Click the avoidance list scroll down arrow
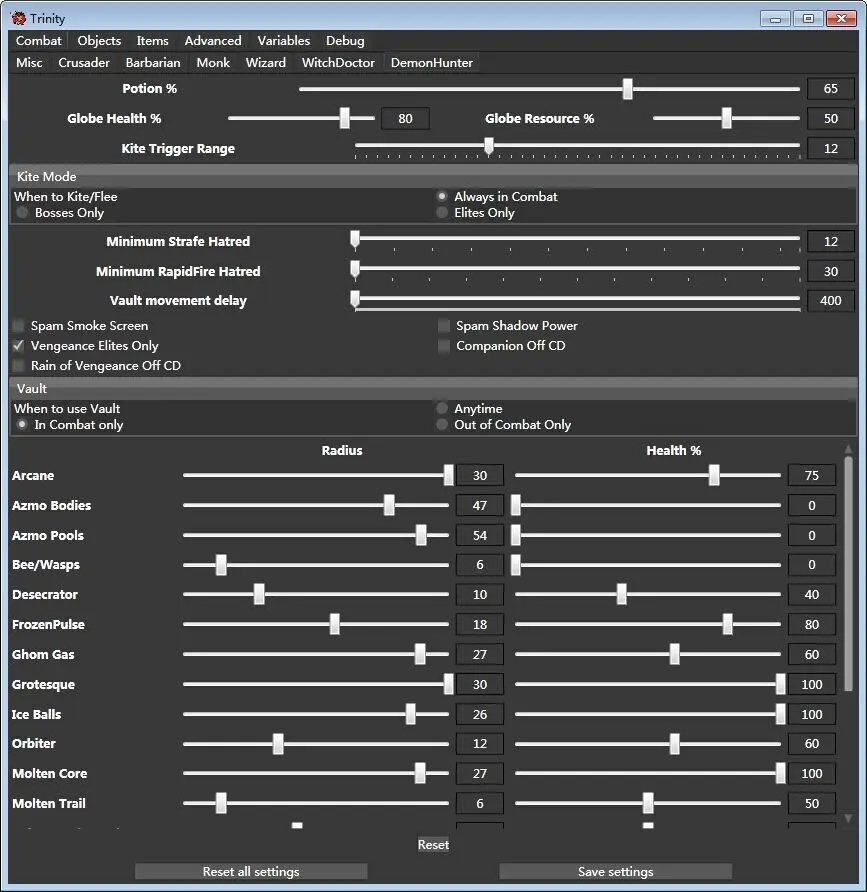This screenshot has width=867, height=892. click(x=848, y=818)
